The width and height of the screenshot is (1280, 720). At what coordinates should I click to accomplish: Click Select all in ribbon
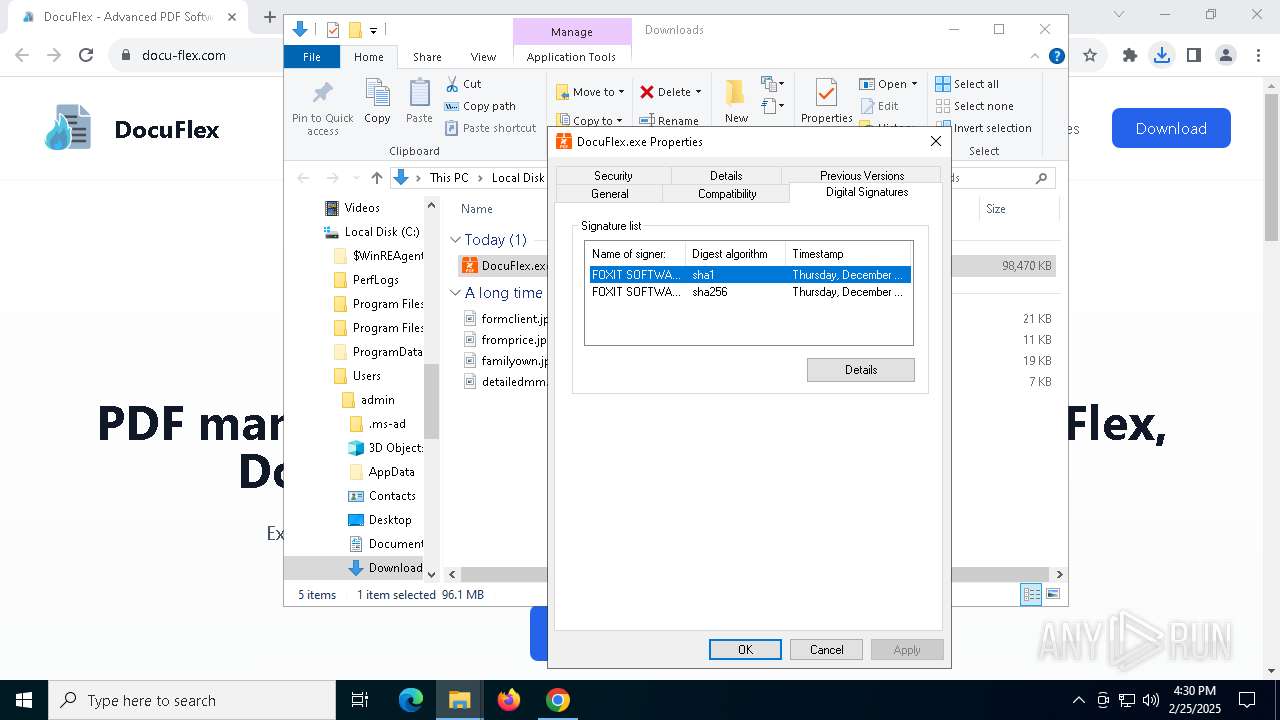tap(967, 84)
